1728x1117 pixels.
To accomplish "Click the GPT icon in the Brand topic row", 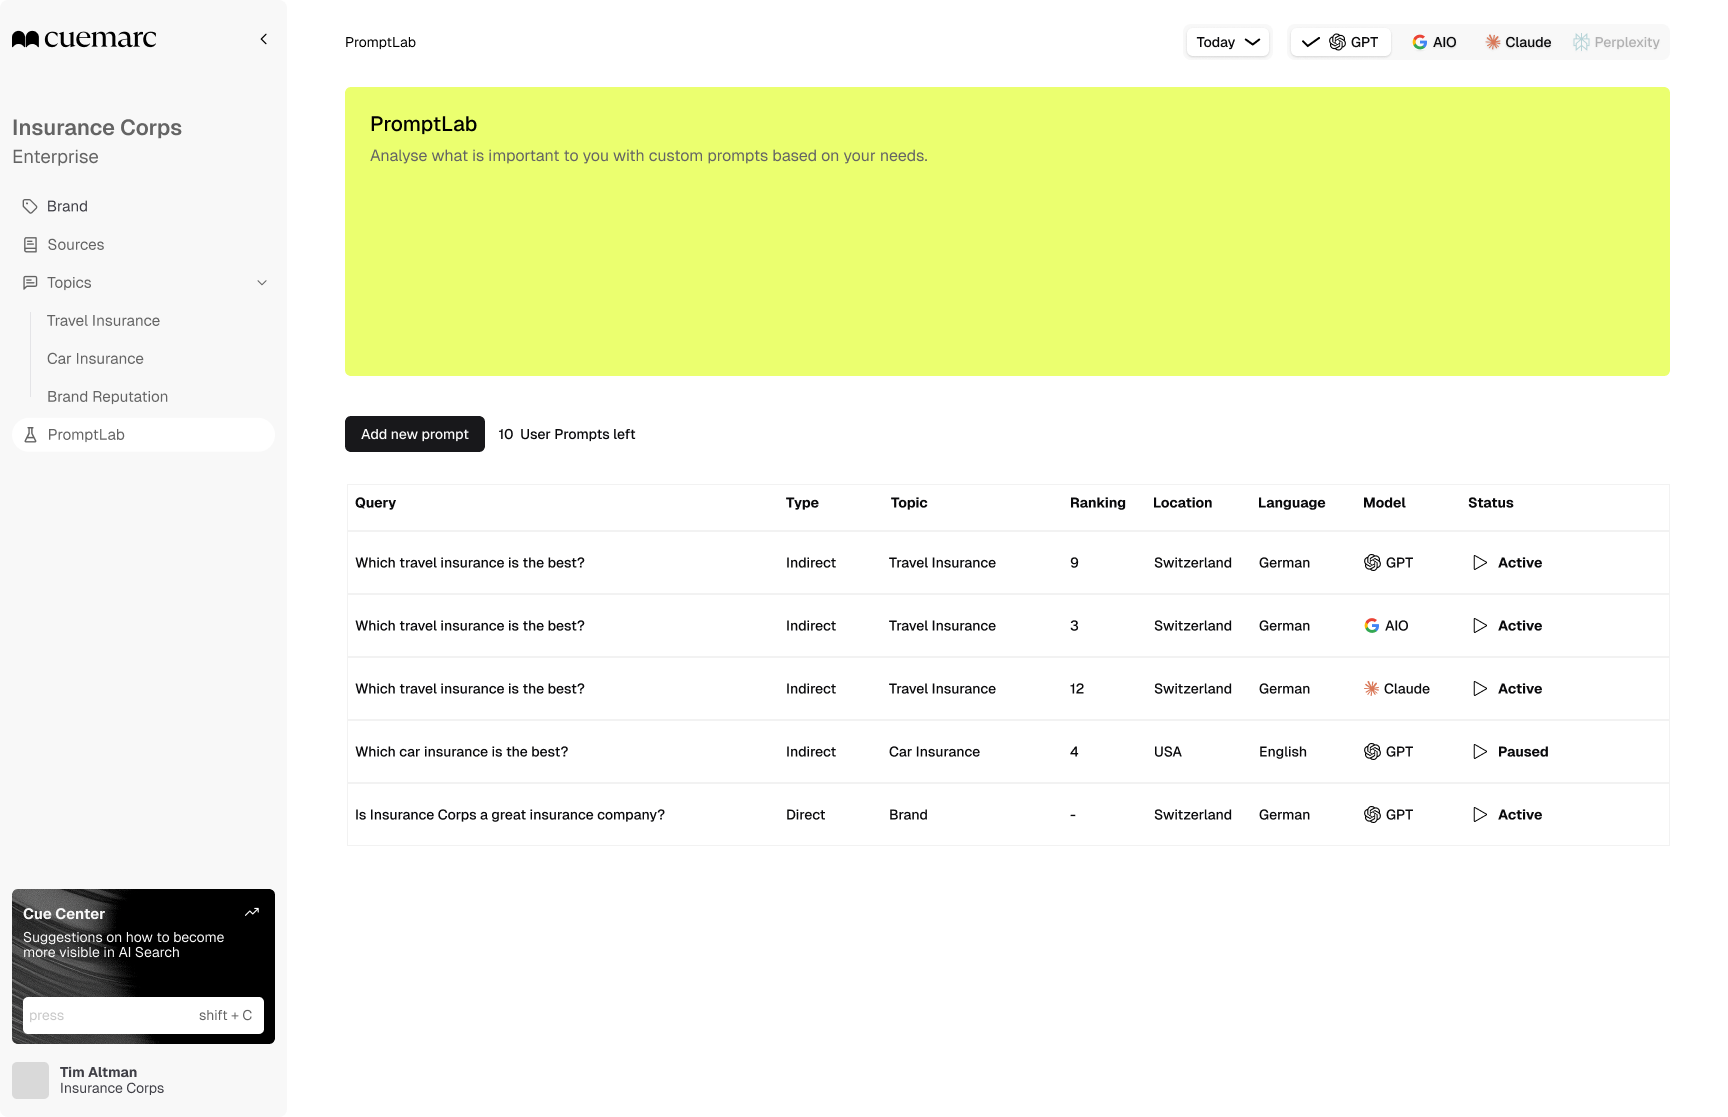I will (1372, 814).
